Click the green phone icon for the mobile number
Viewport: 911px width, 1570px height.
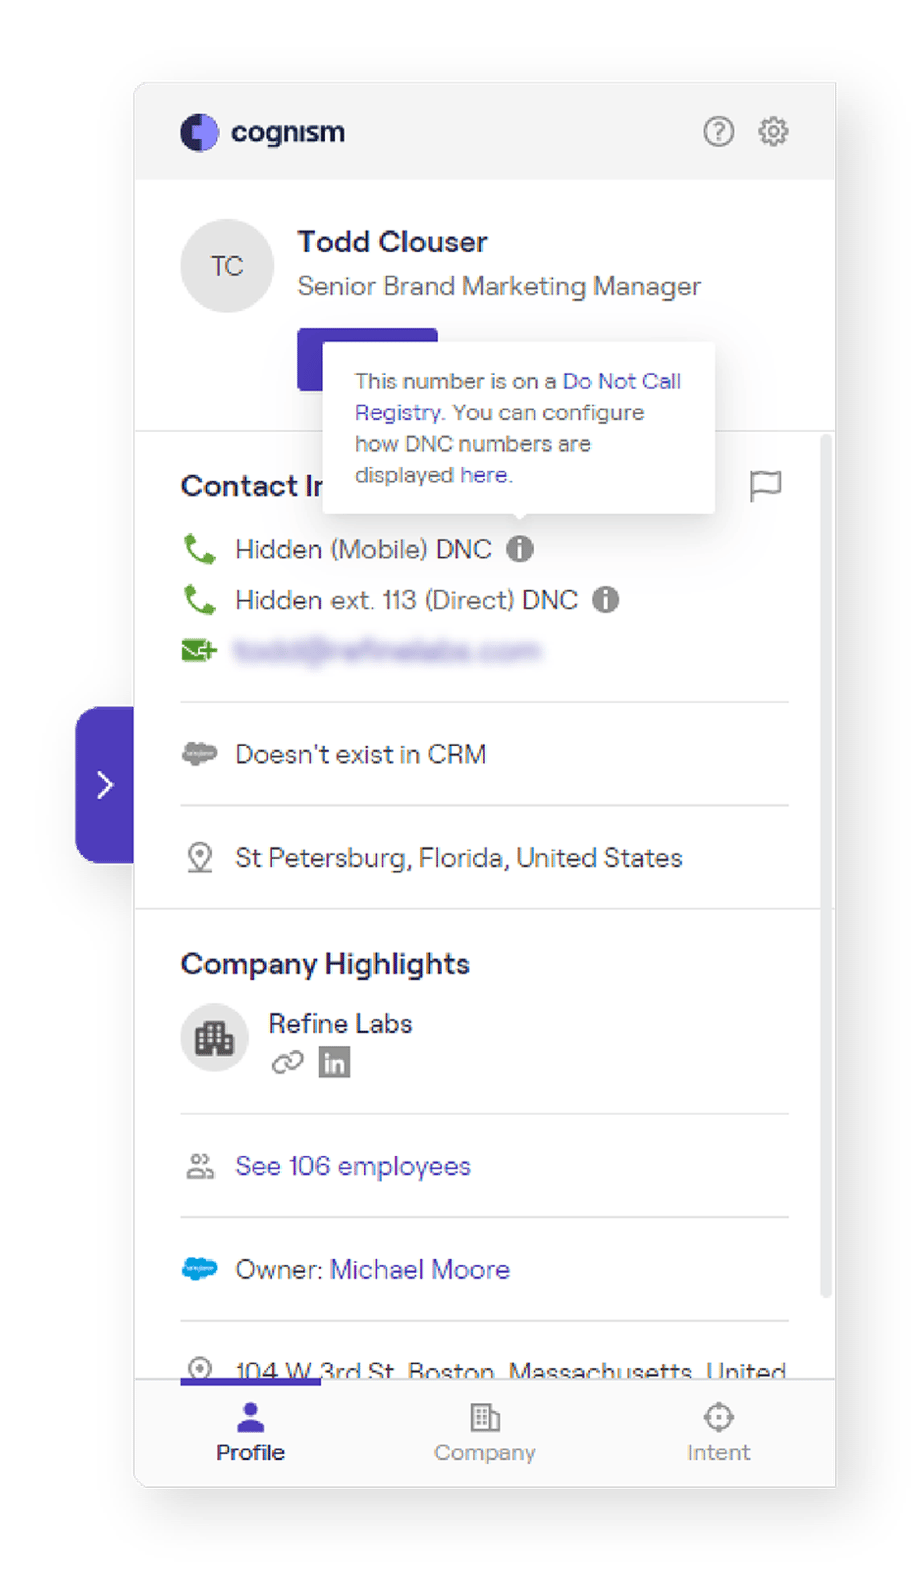point(199,549)
